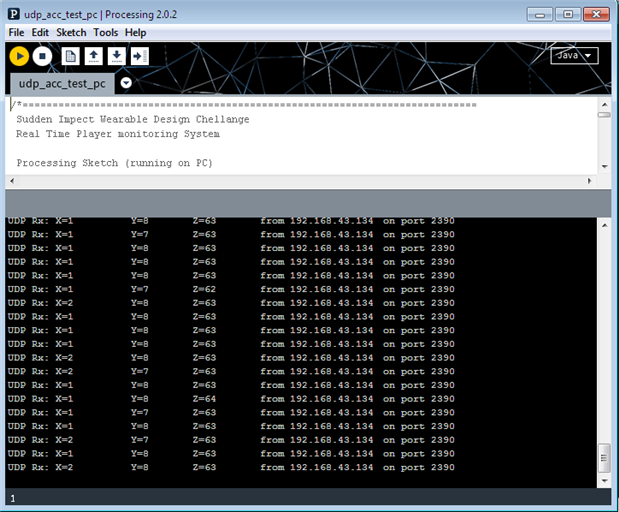Minimize the Processing window

540,15
